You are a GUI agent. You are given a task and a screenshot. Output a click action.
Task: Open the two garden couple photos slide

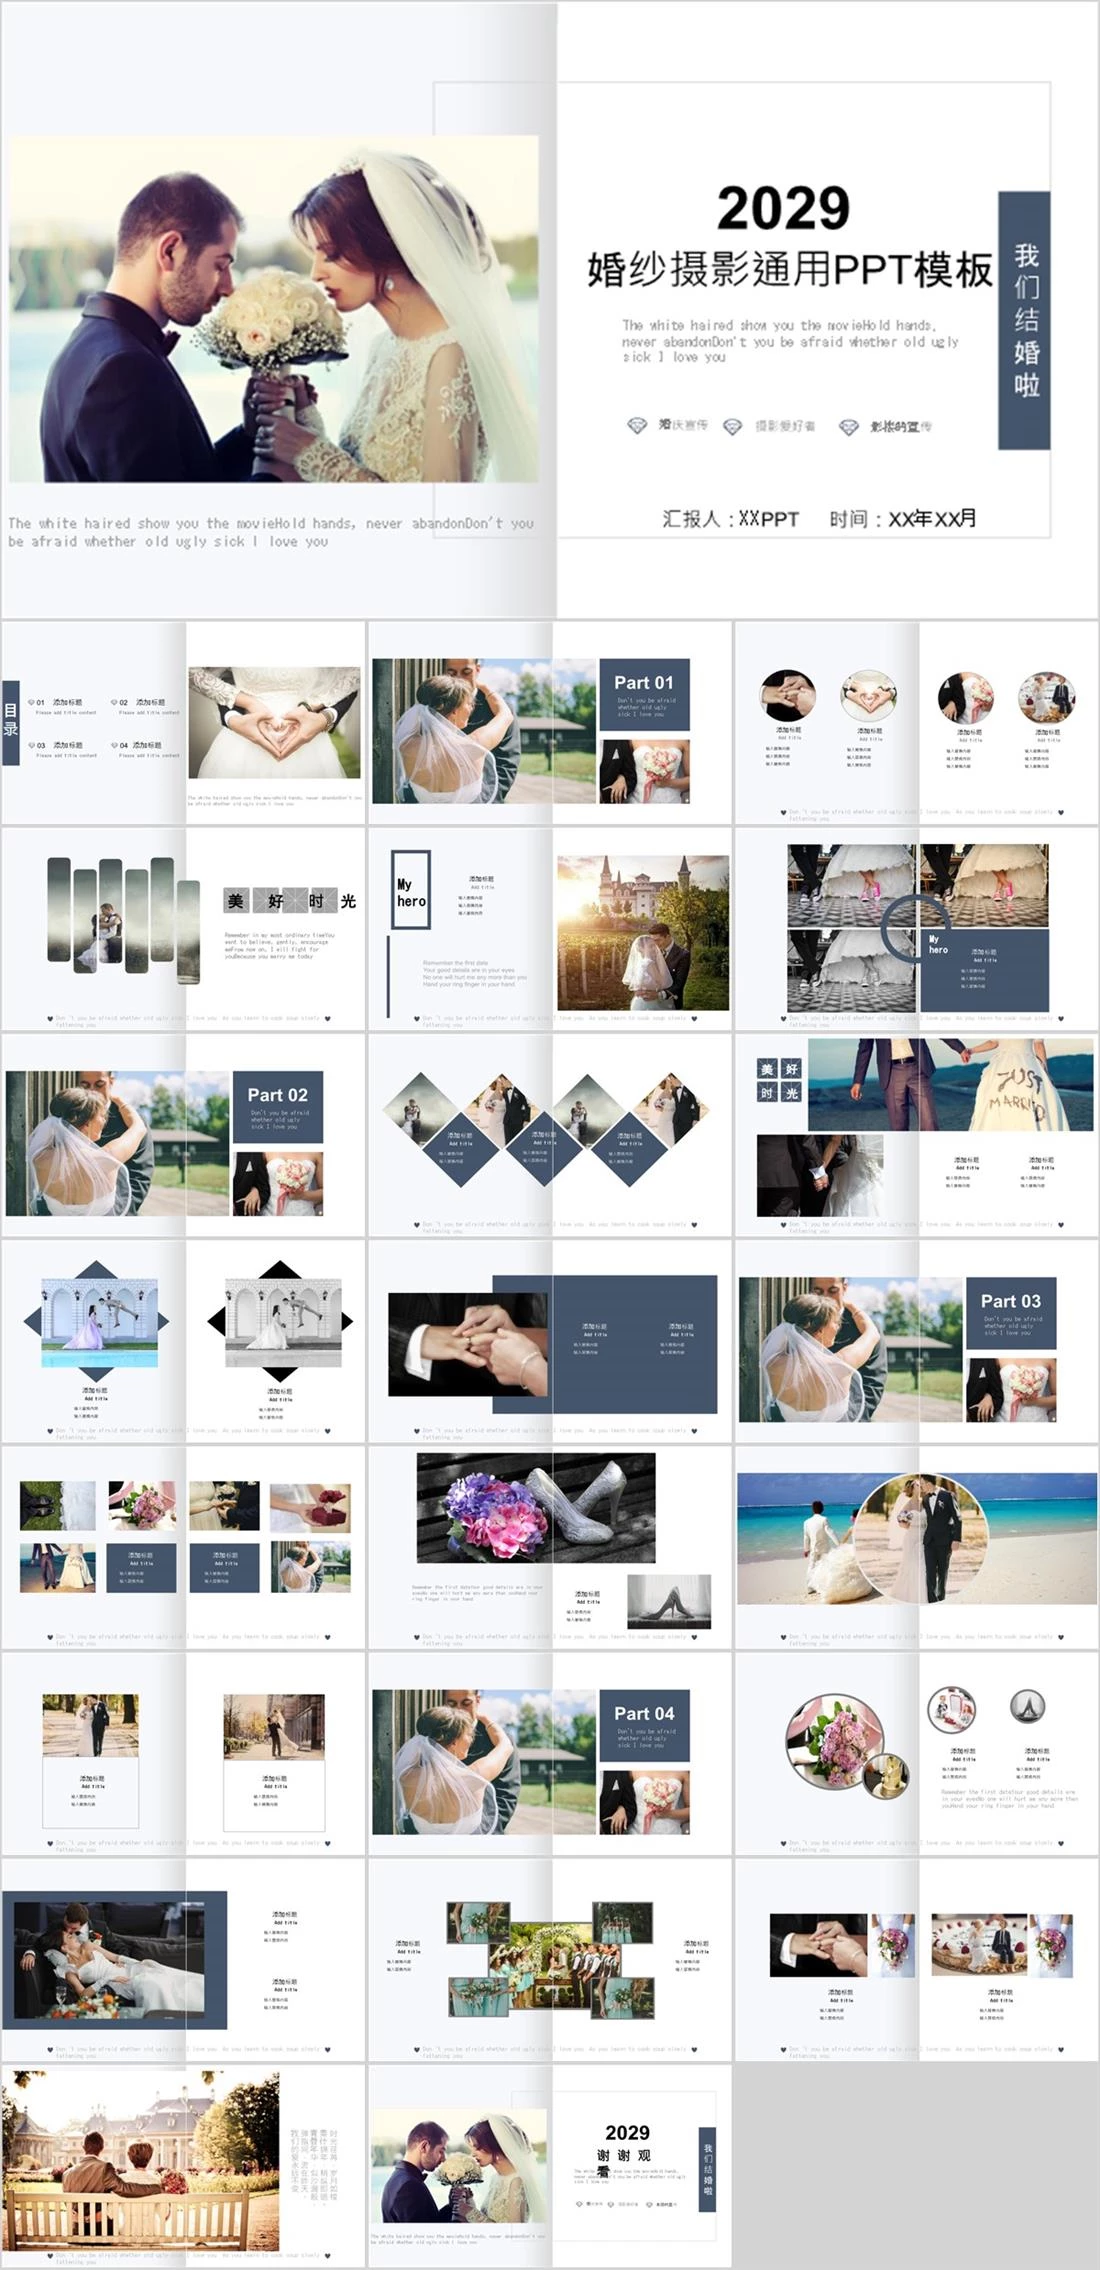183,1754
